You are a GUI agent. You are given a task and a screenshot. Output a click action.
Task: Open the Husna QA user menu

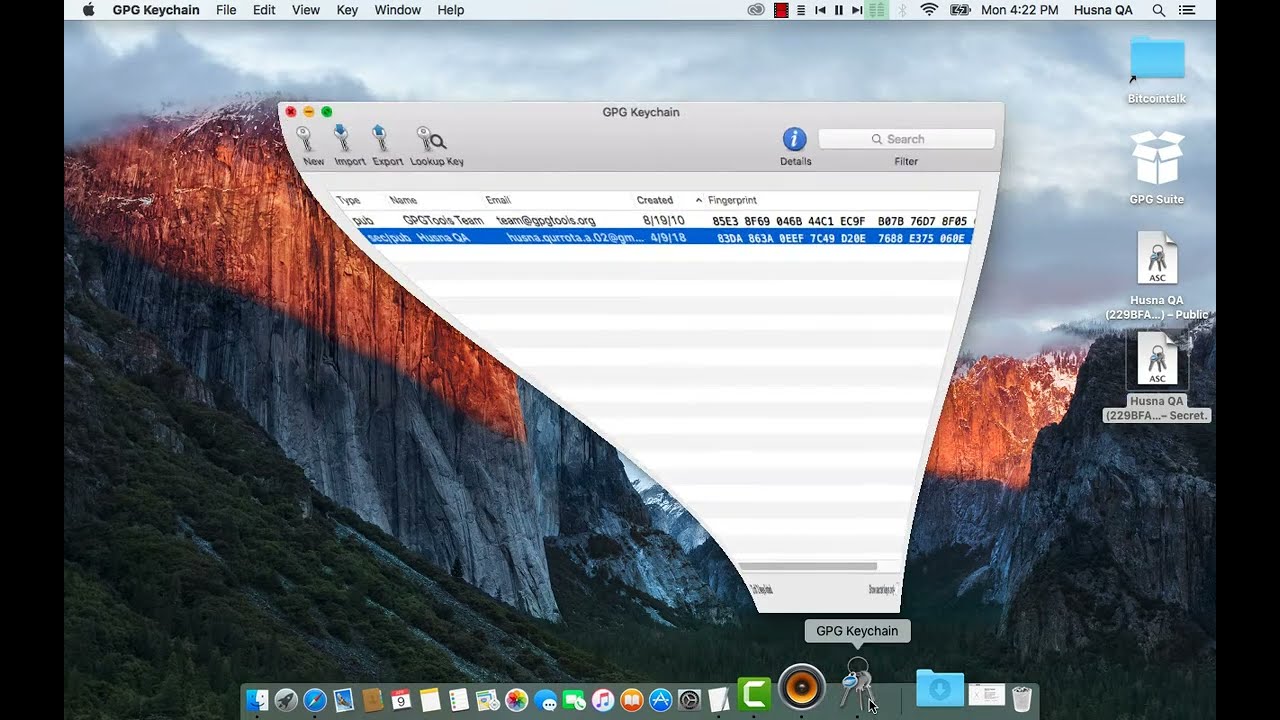tap(1103, 10)
